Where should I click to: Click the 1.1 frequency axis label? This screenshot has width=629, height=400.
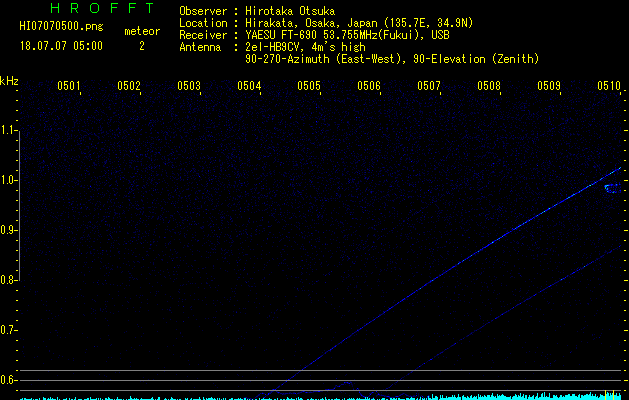pos(8,130)
